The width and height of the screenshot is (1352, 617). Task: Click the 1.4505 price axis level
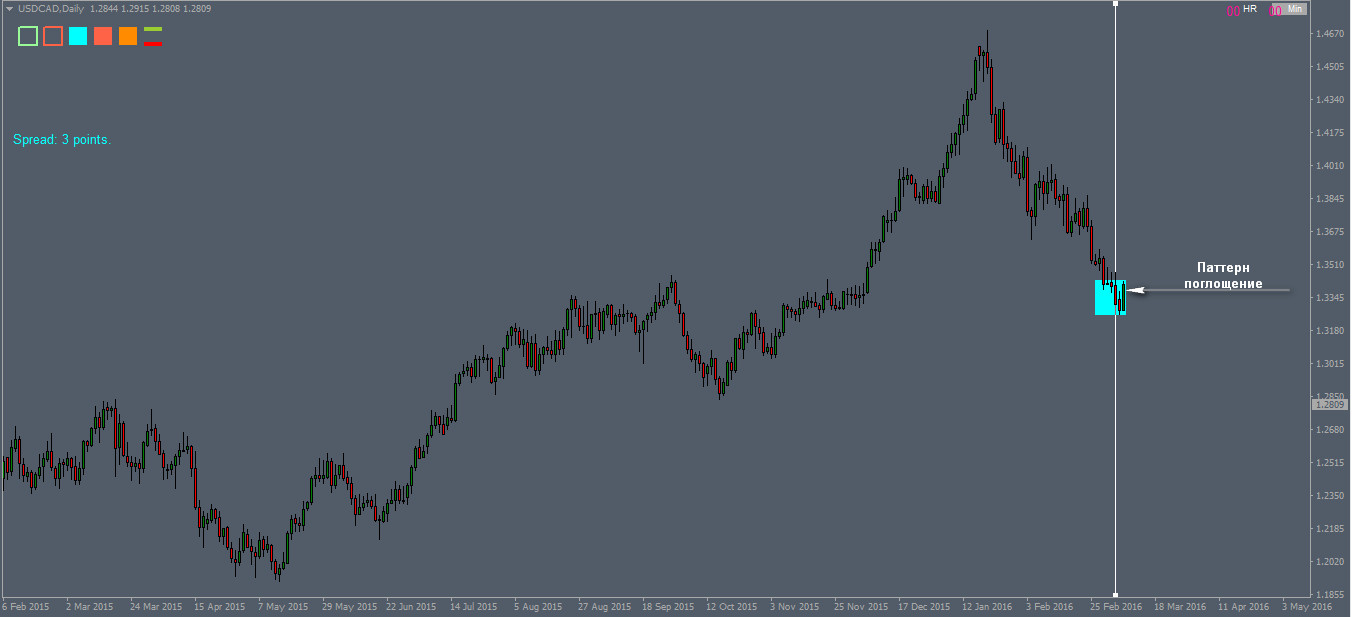click(1331, 67)
